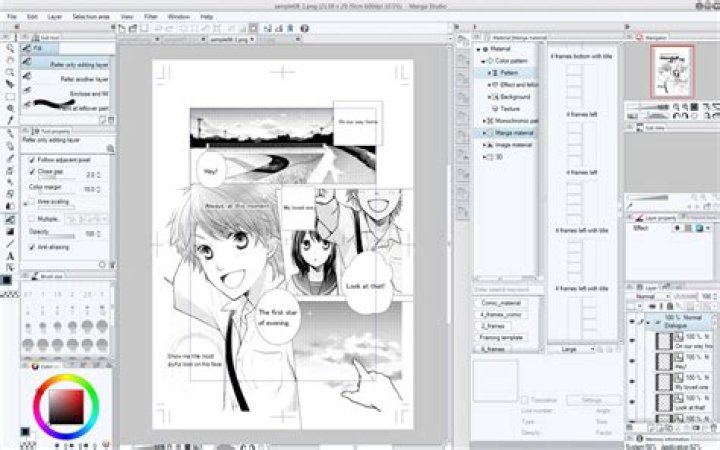720x450 pixels.
Task: Hide the 'On our way' layer
Action: pos(632,341)
